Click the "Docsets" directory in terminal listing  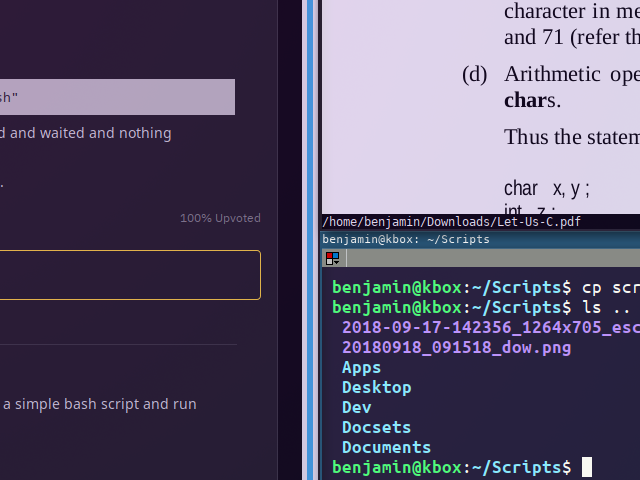[x=376, y=427]
